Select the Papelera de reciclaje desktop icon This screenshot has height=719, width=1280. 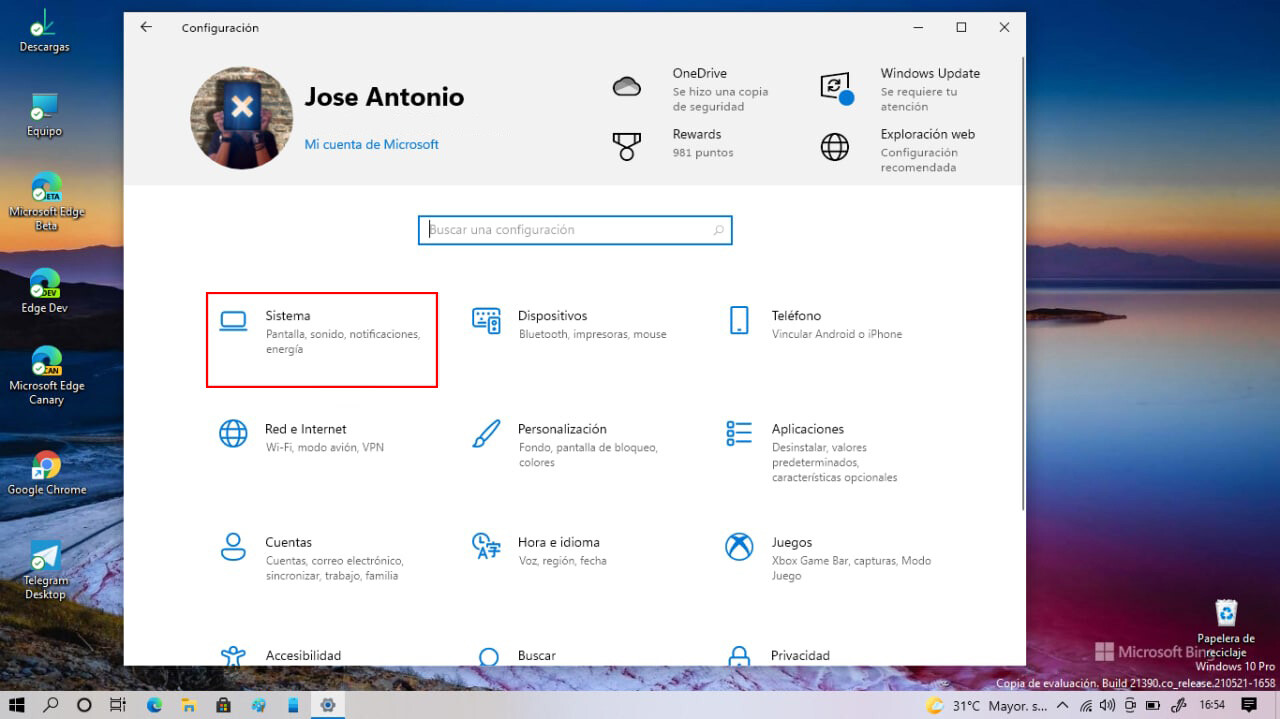(1226, 629)
